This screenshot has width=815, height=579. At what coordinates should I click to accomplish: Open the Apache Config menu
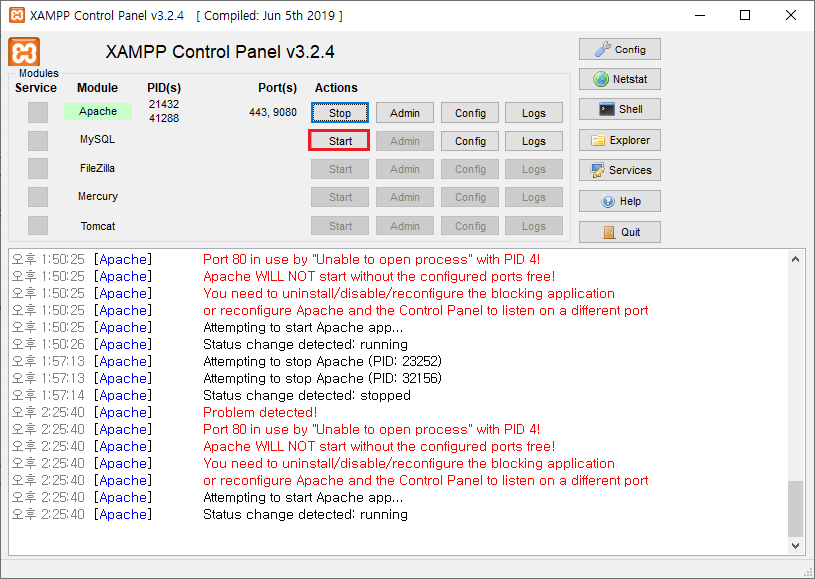point(470,113)
